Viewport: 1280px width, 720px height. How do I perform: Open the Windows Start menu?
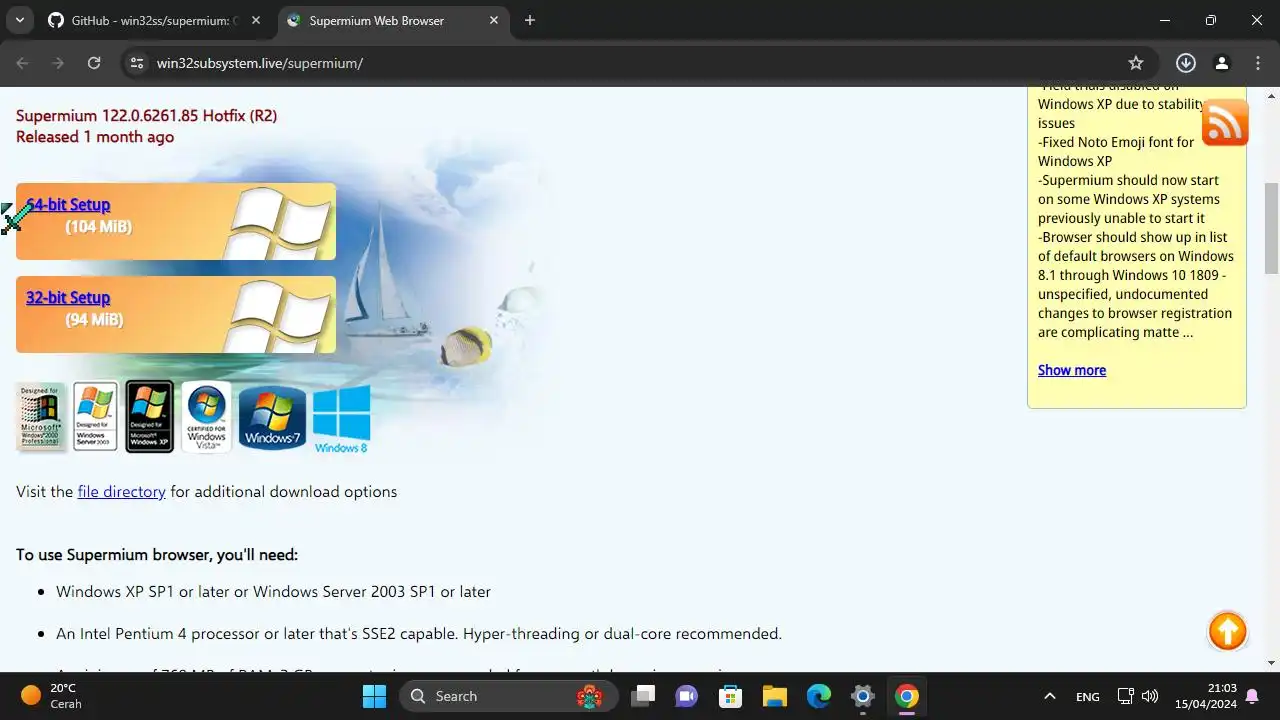coord(374,696)
